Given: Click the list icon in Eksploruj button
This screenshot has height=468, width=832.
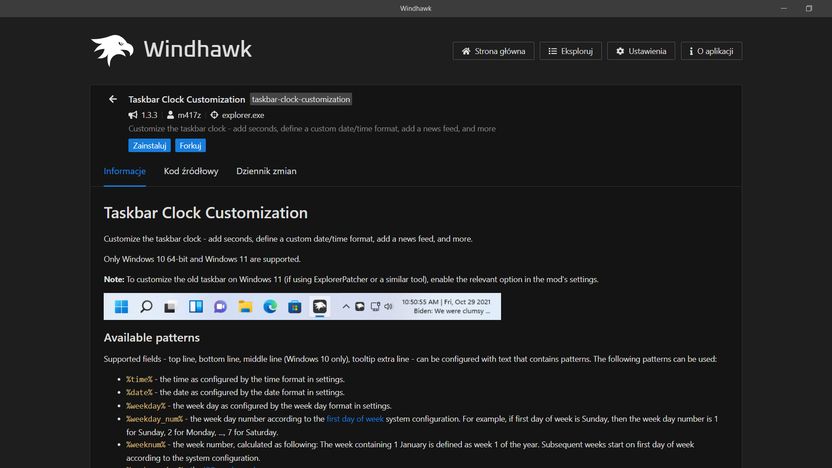Looking at the screenshot, I should [x=552, y=51].
